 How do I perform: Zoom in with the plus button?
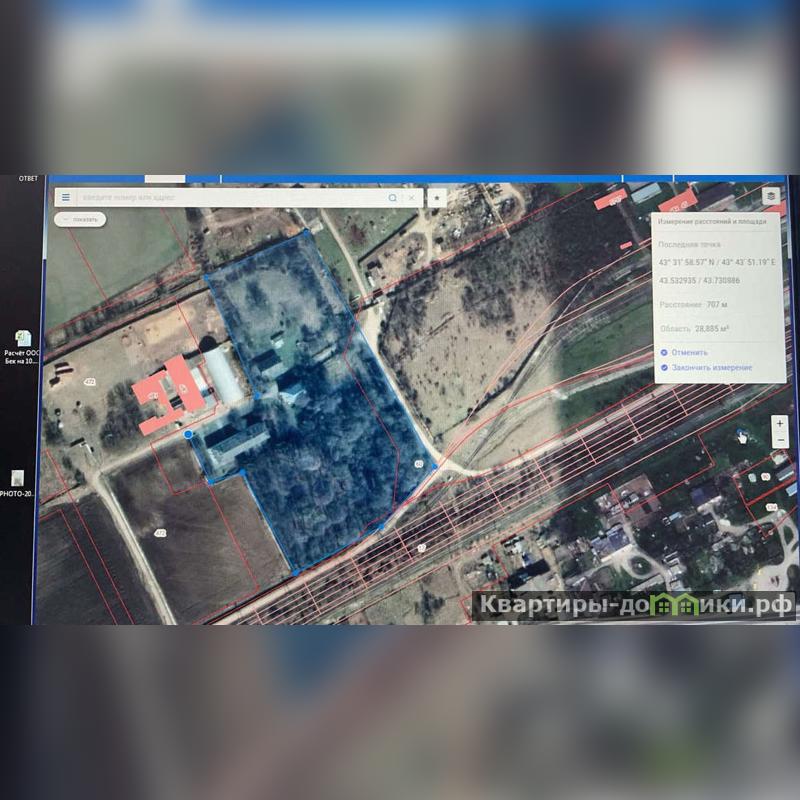coord(780,424)
